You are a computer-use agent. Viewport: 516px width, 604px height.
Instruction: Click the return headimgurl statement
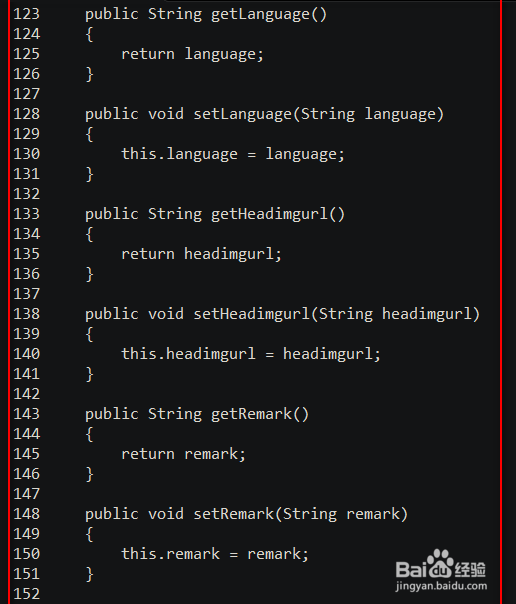[x=202, y=254]
